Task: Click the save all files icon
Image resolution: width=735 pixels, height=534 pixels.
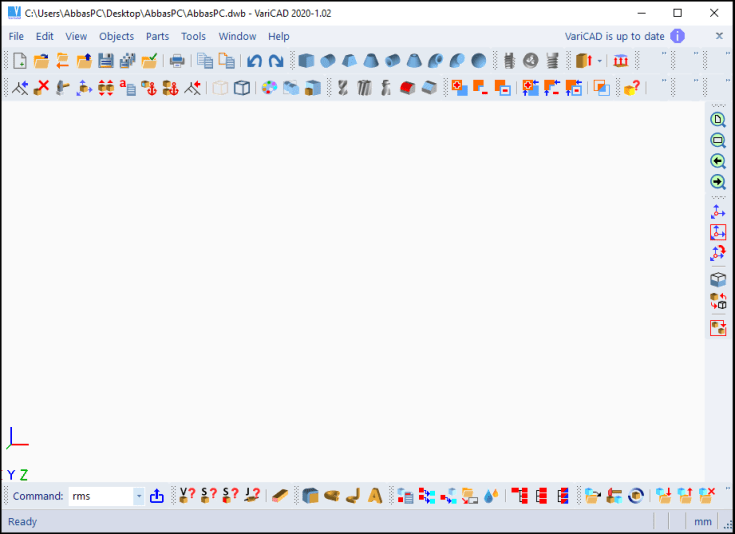Action: click(x=128, y=61)
